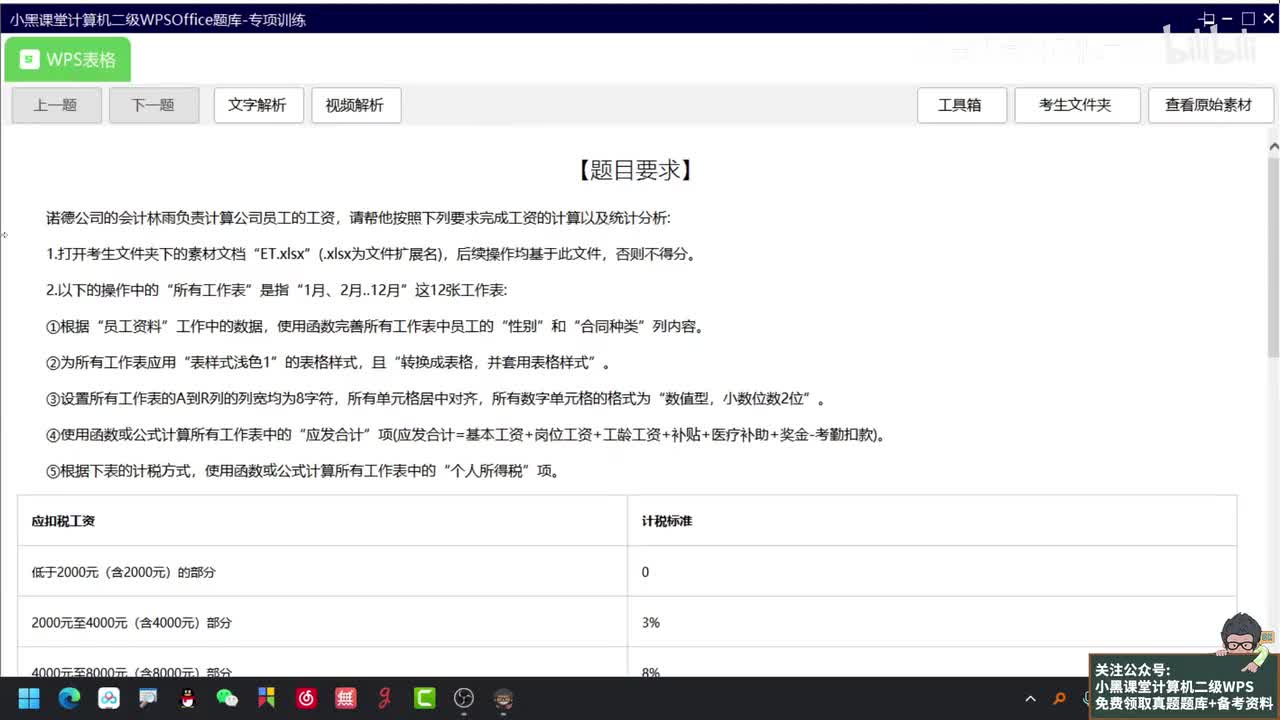The image size is (1280, 720).
Task: Click step ② about 表样式浅色1
Action: click(x=328, y=362)
